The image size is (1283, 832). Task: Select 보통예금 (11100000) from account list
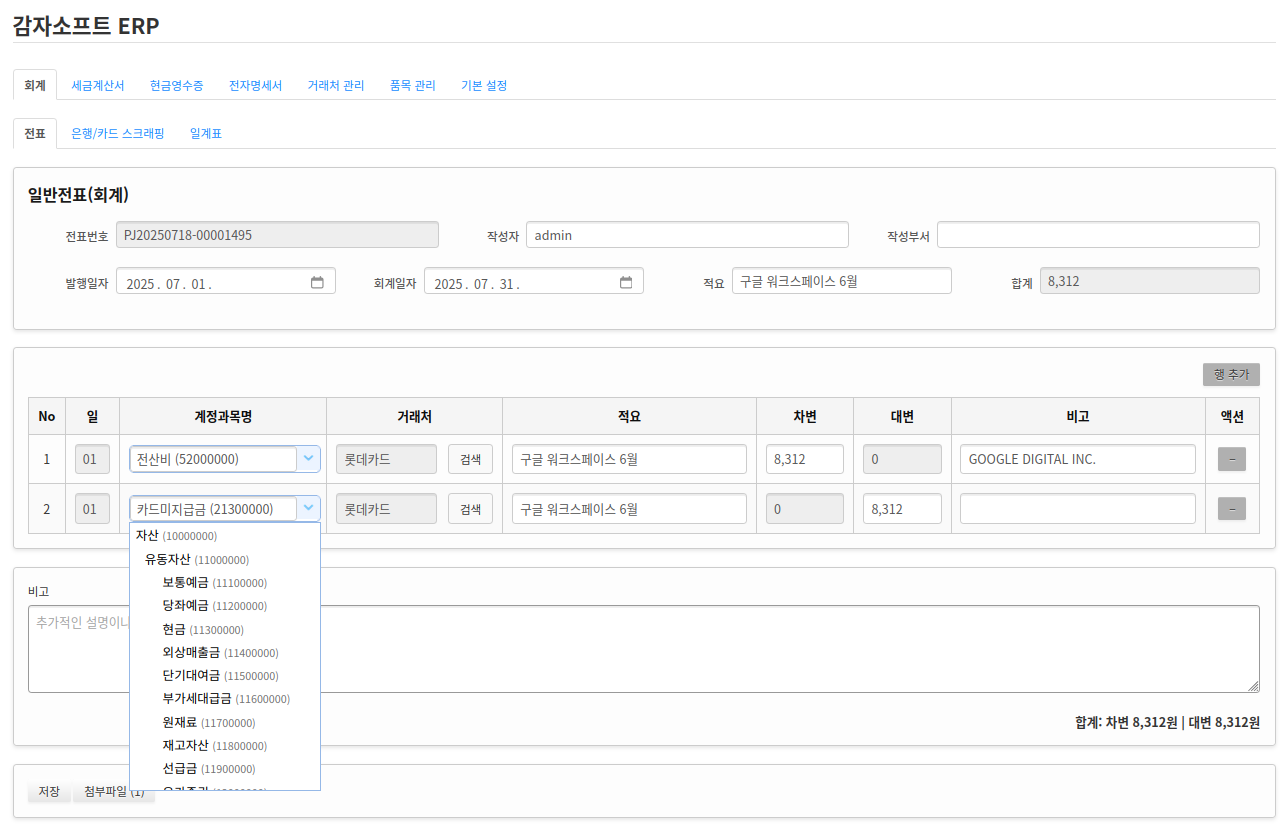tap(215, 583)
